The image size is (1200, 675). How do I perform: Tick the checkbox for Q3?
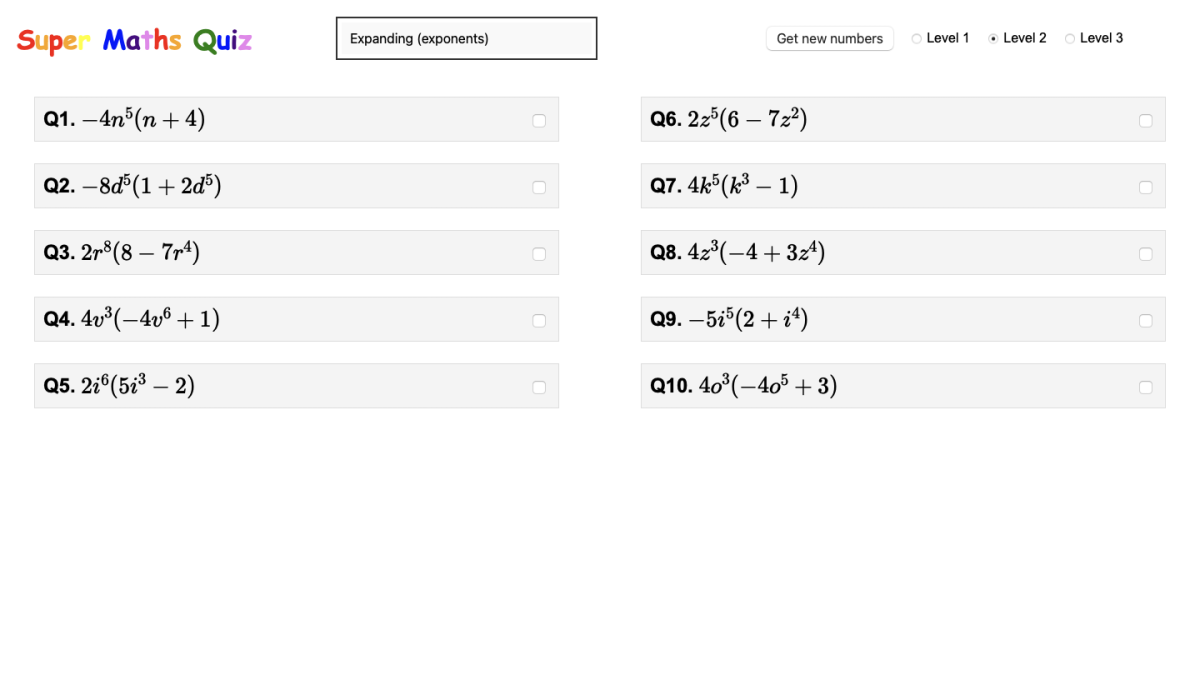(539, 253)
